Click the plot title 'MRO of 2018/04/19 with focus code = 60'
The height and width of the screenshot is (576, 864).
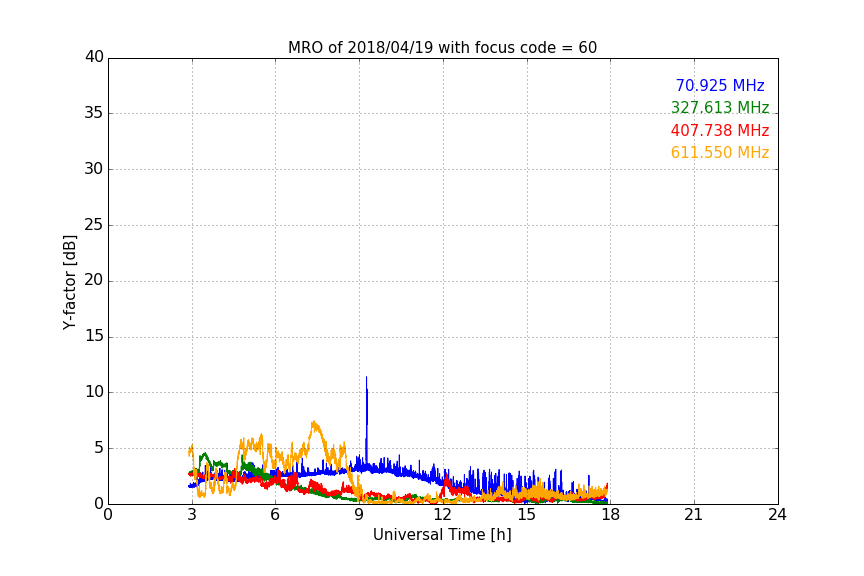[x=442, y=48]
